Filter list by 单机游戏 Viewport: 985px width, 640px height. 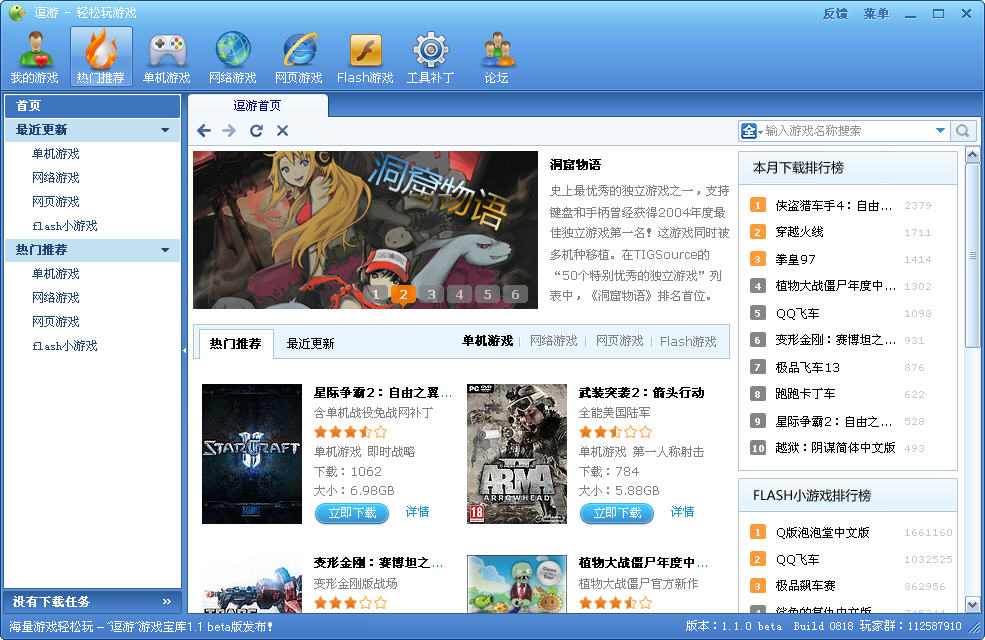coord(487,341)
